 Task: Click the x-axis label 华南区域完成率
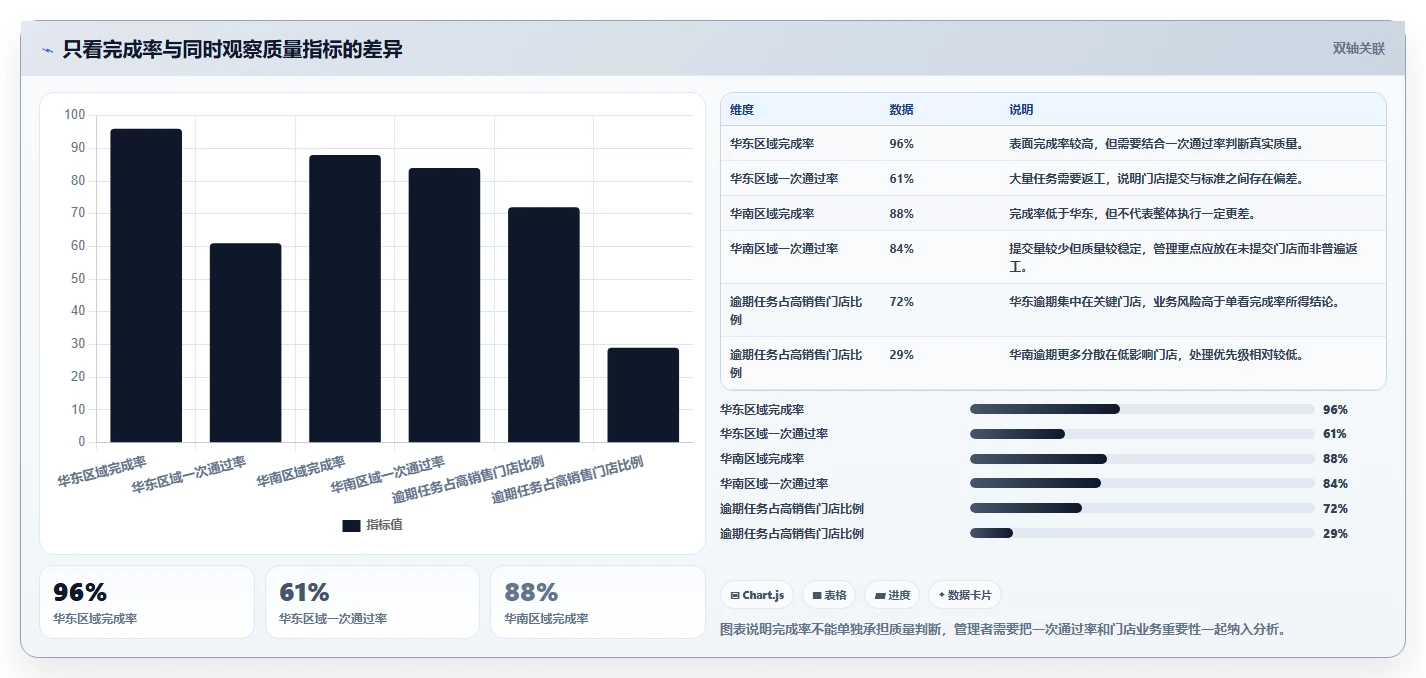coord(301,471)
